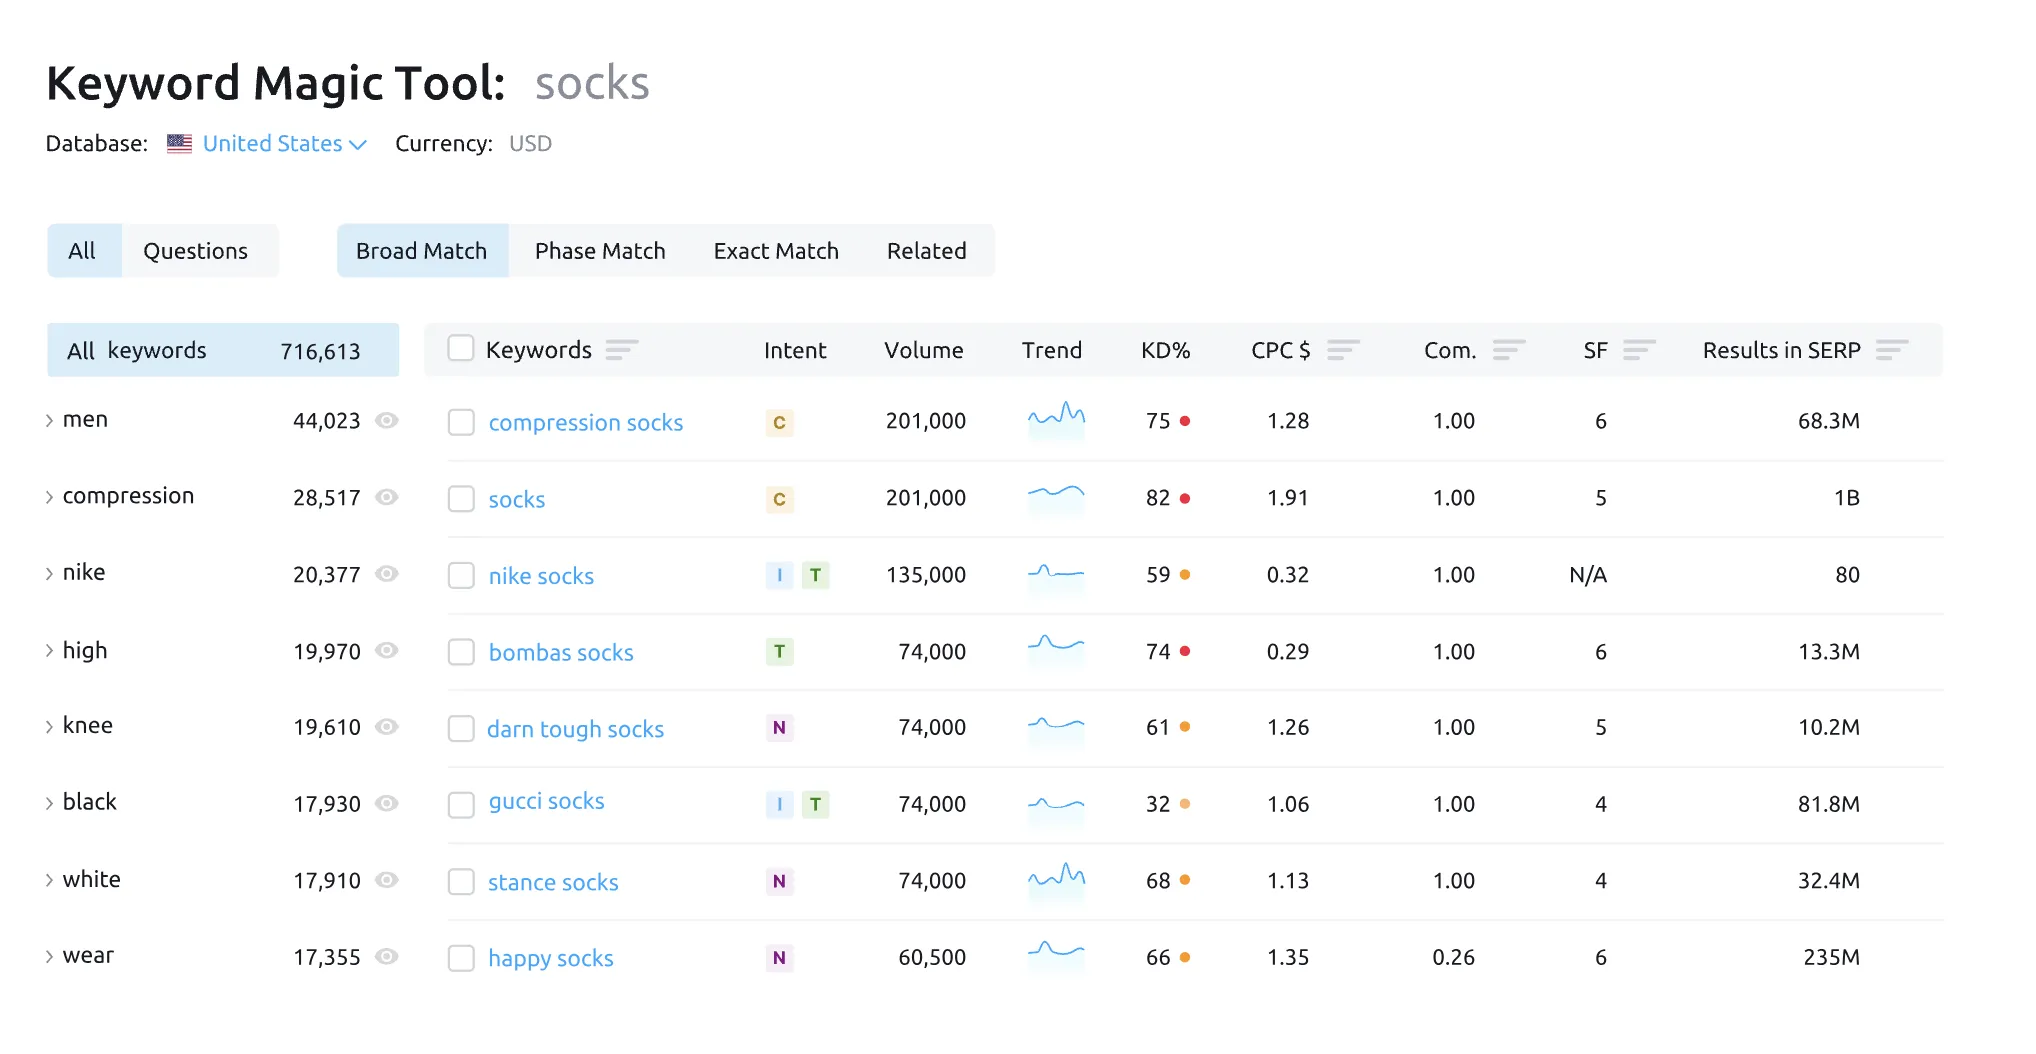Open the compression socks keyword link
2036x1054 pixels.
[586, 423]
